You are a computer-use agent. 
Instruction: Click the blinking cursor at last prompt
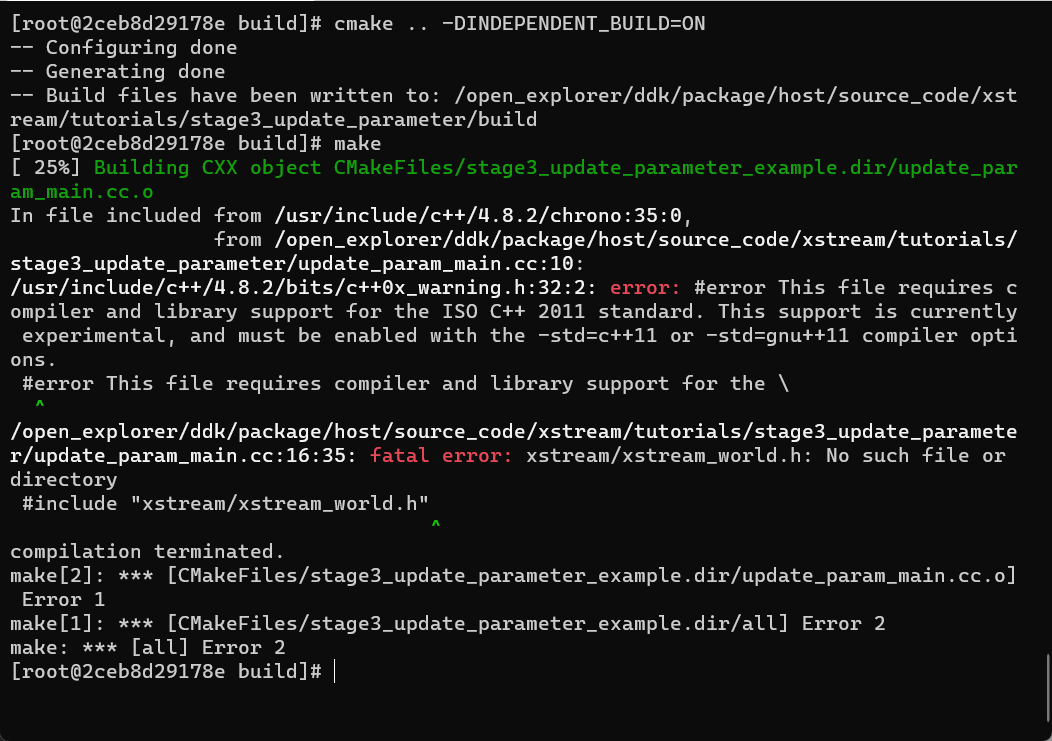334,672
